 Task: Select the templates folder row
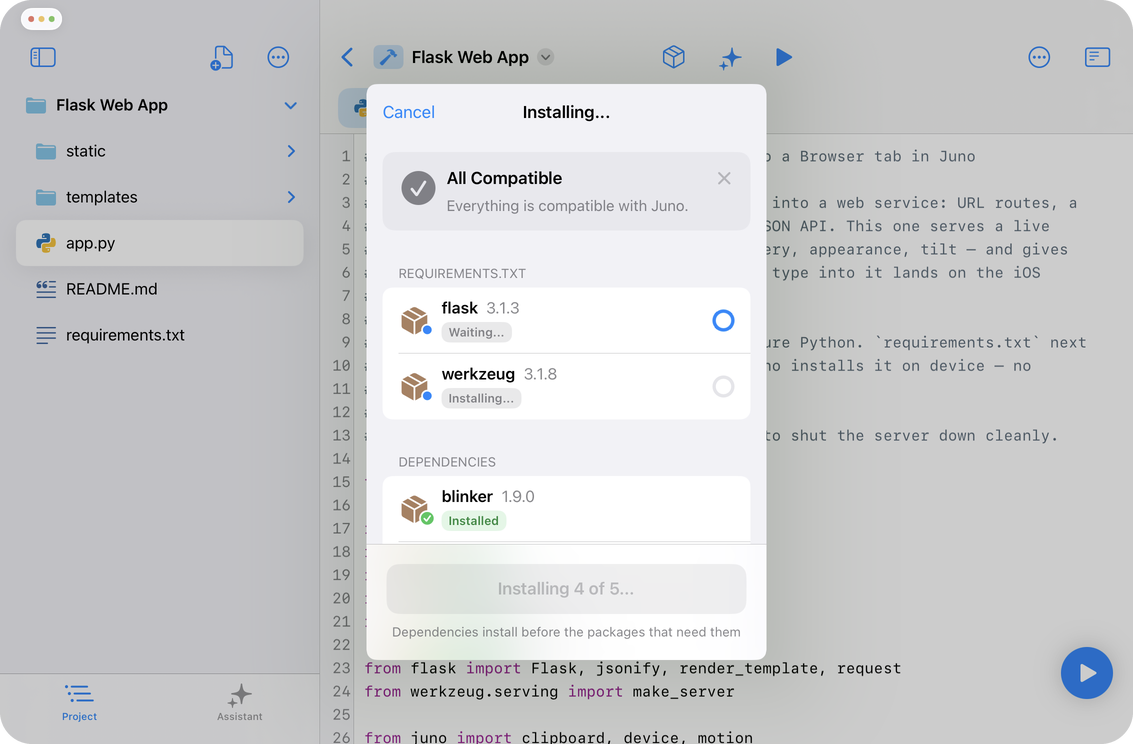pos(160,197)
